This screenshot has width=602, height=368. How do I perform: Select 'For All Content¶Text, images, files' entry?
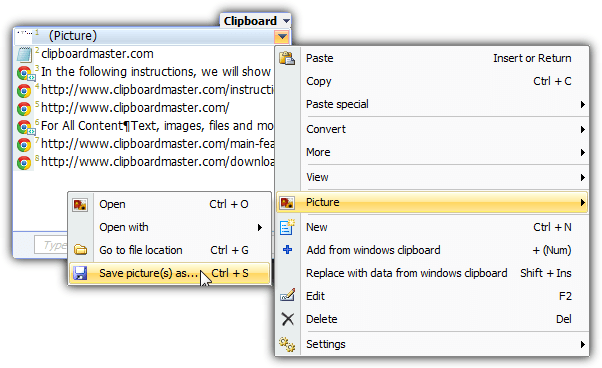point(144,126)
